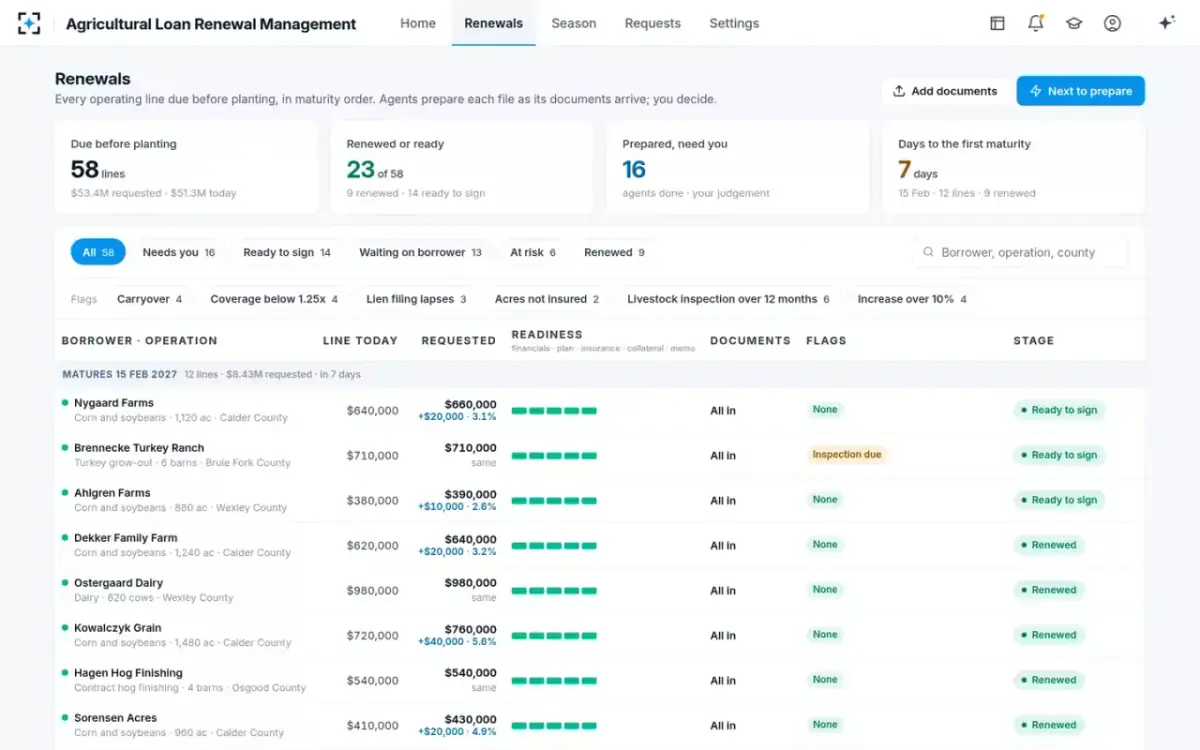Toggle Increase over 10% flag

click(912, 299)
